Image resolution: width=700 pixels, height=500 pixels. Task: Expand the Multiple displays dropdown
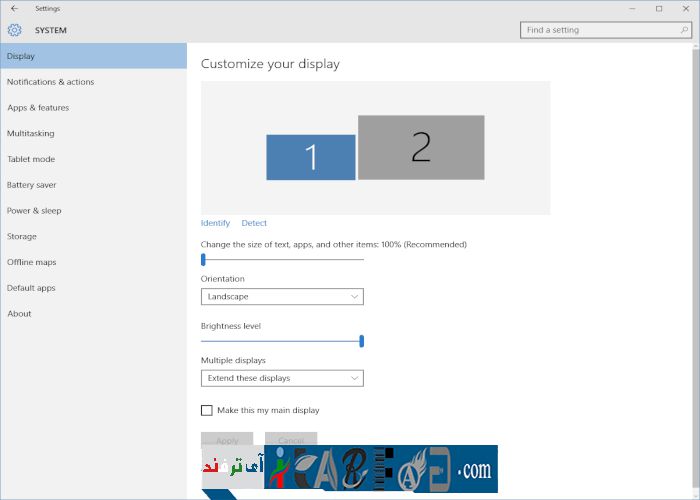(x=282, y=378)
